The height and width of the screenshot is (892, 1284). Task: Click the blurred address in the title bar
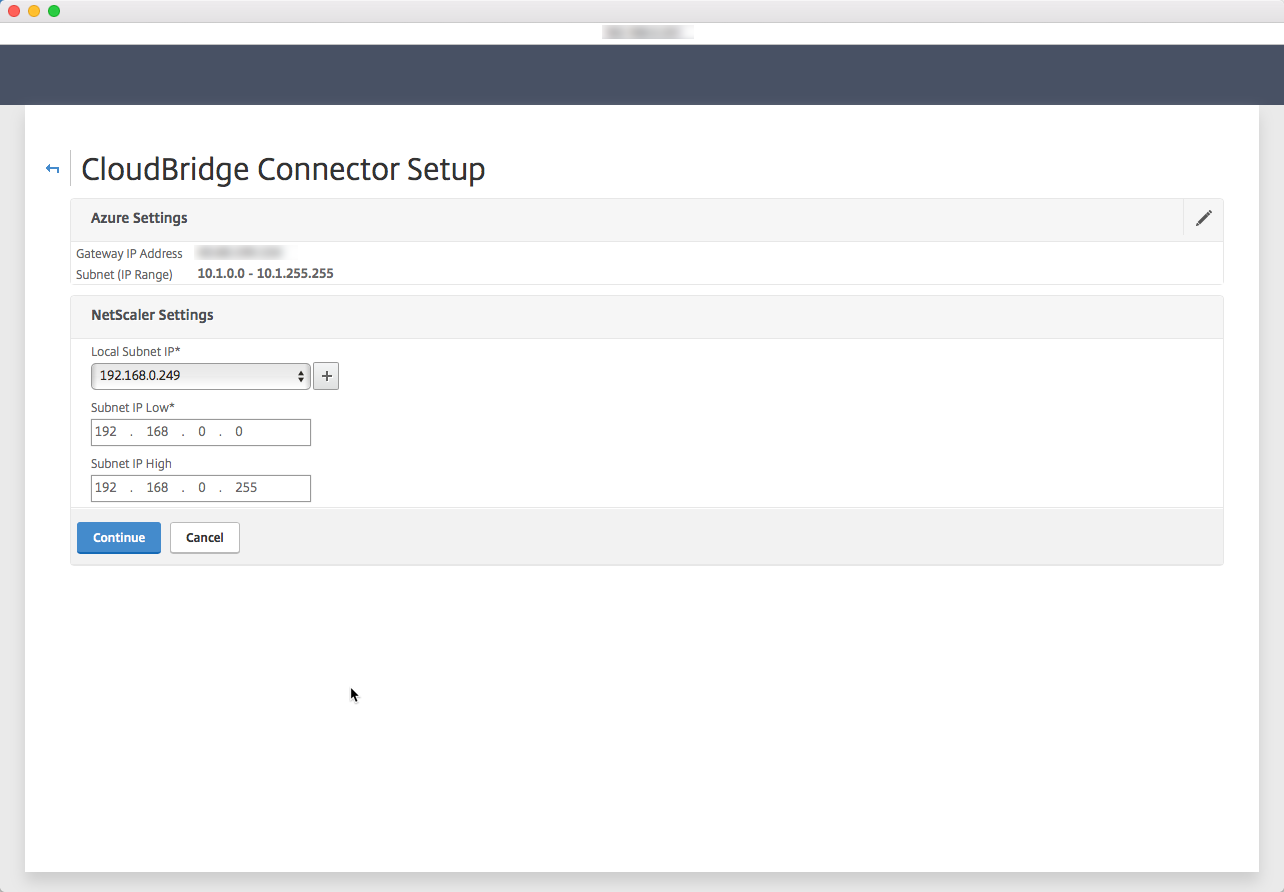point(647,32)
